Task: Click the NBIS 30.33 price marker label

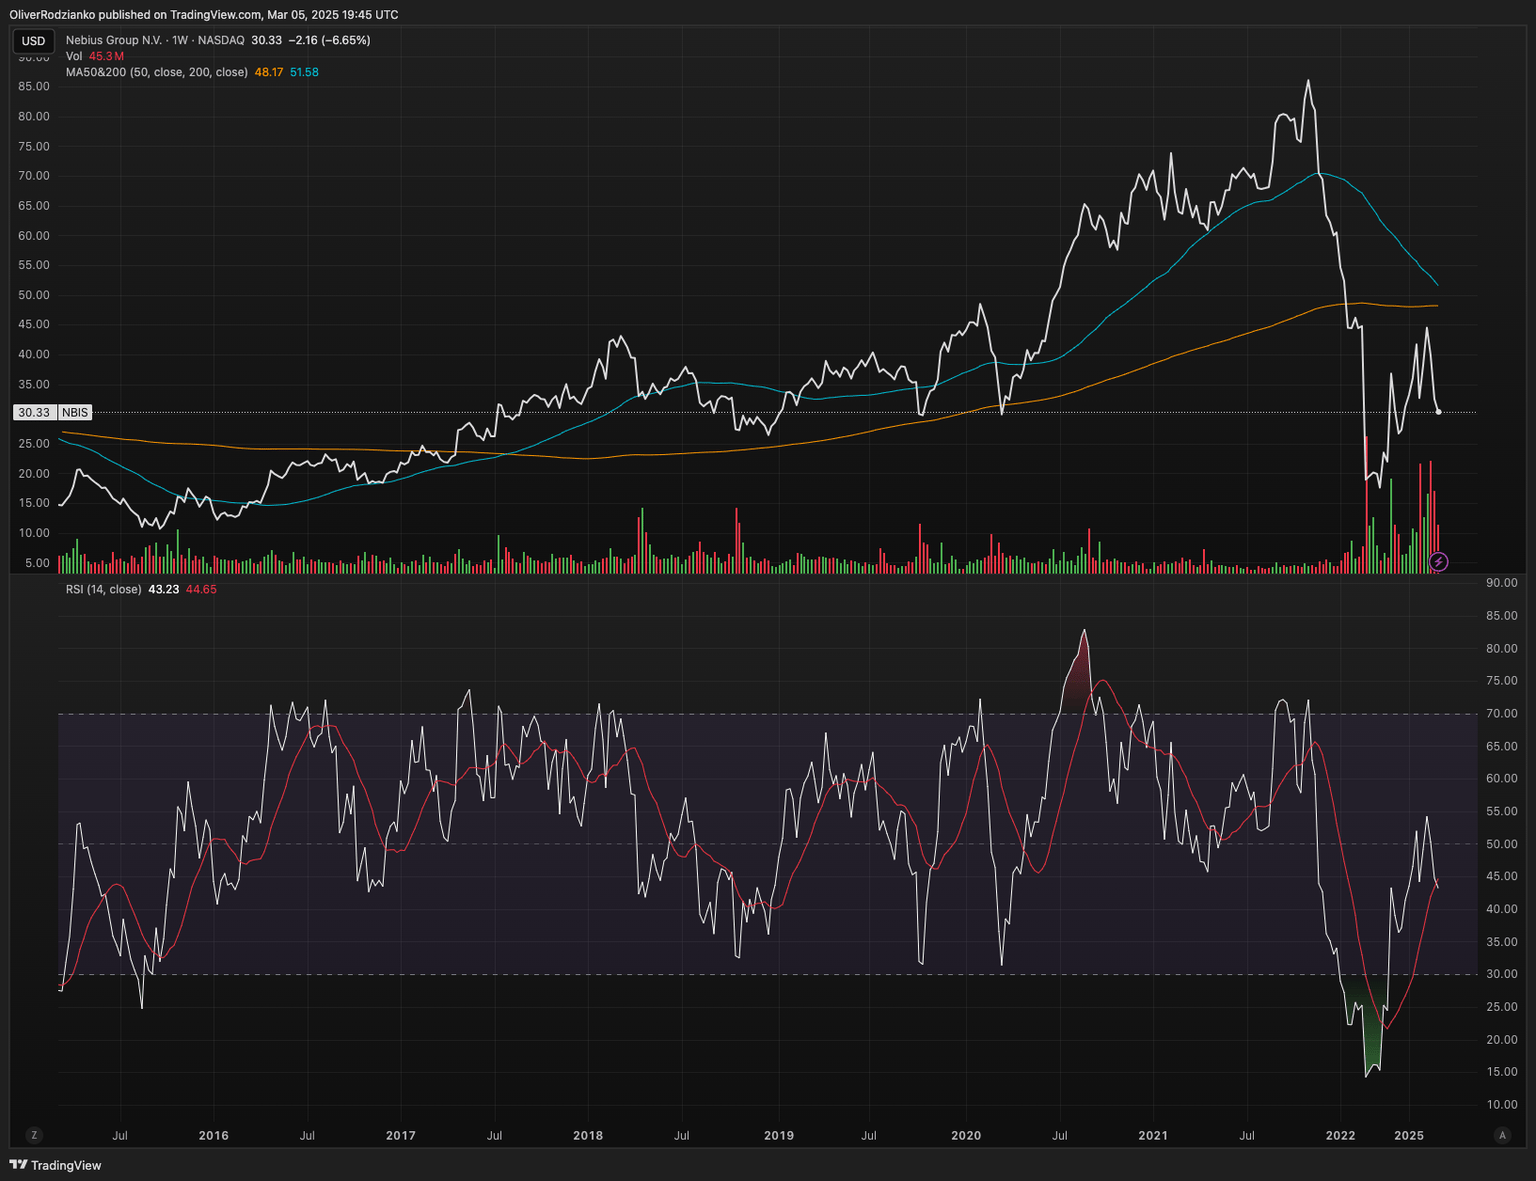Action: [50, 412]
